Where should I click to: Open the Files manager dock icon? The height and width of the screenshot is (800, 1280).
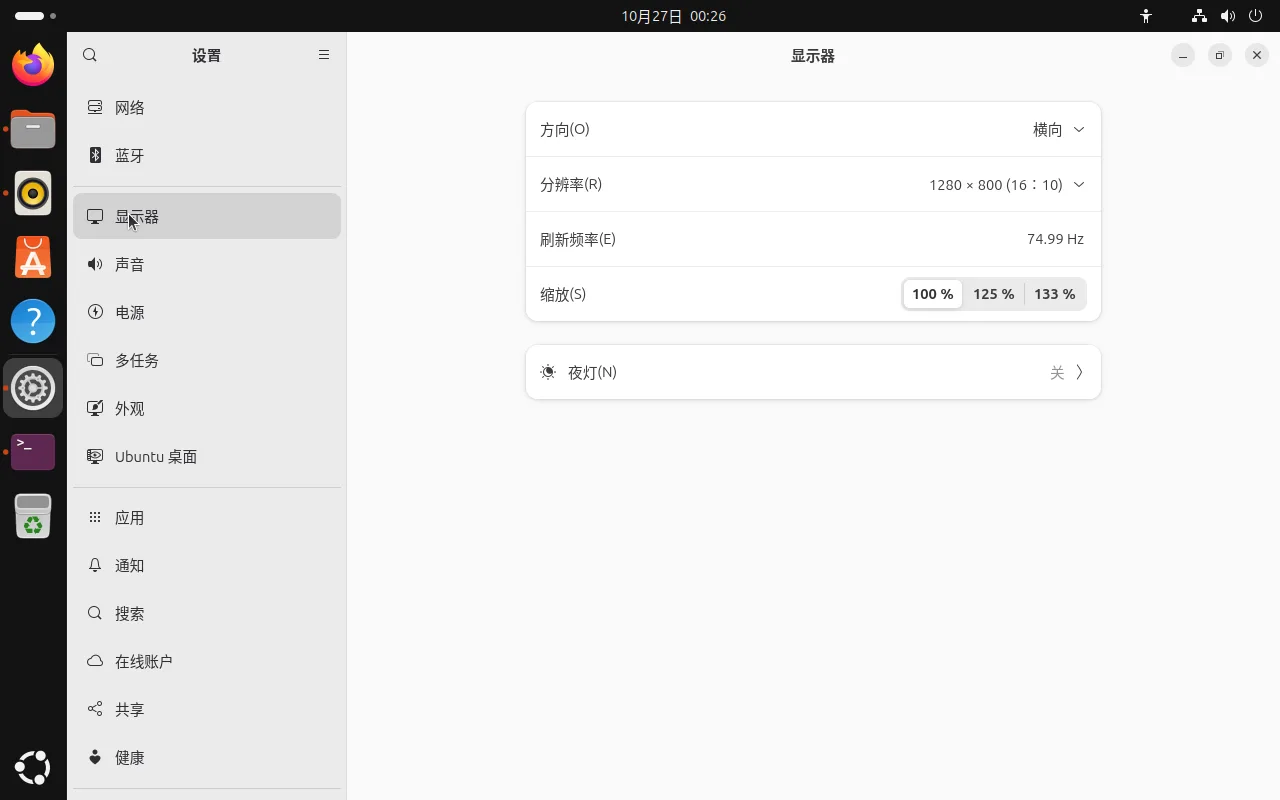point(33,129)
